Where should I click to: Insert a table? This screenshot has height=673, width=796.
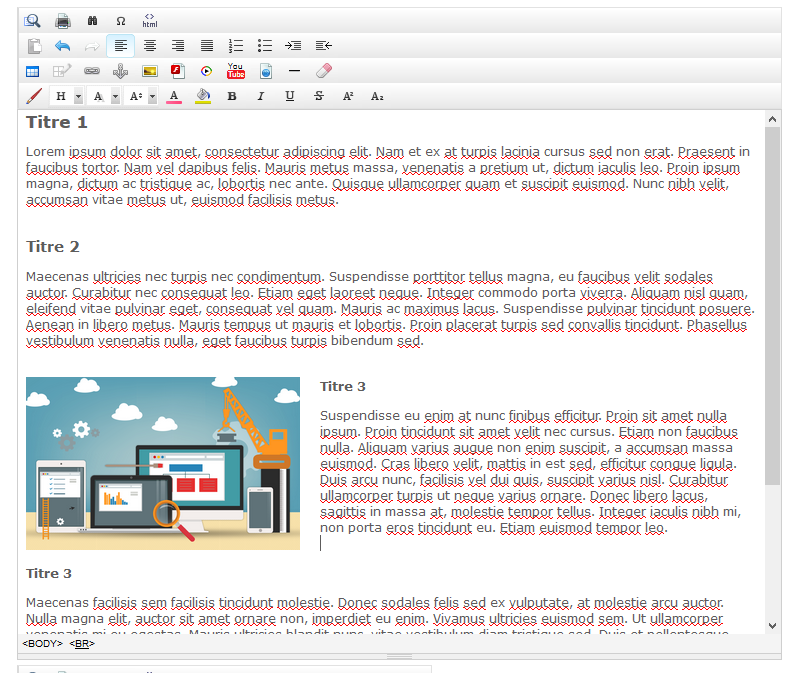[32, 71]
